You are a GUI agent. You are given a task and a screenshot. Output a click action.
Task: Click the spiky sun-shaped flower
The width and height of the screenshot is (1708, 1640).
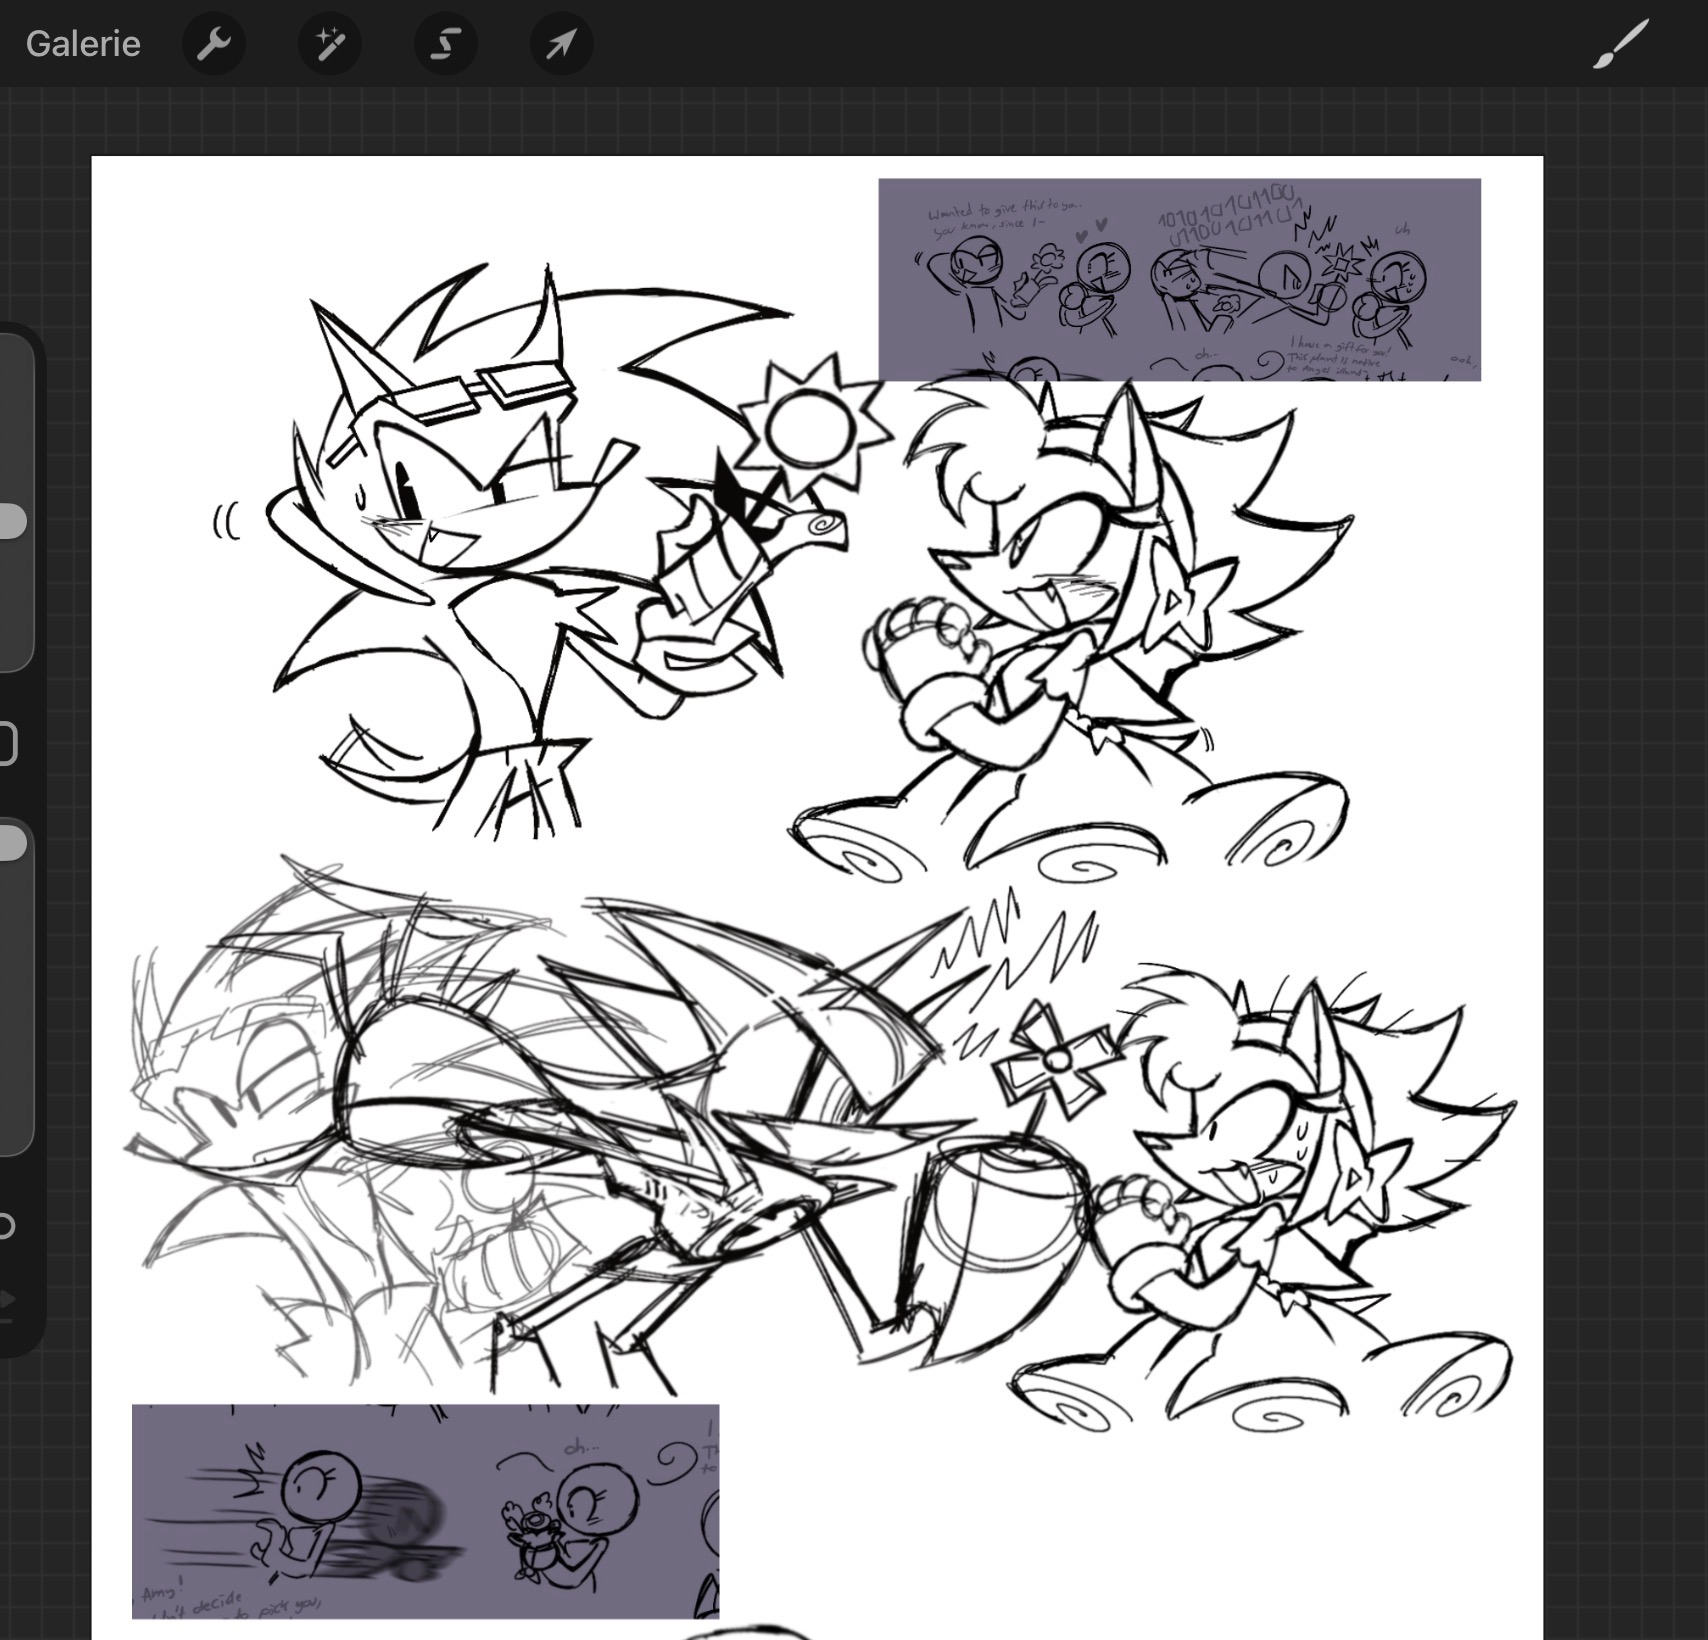click(x=812, y=422)
